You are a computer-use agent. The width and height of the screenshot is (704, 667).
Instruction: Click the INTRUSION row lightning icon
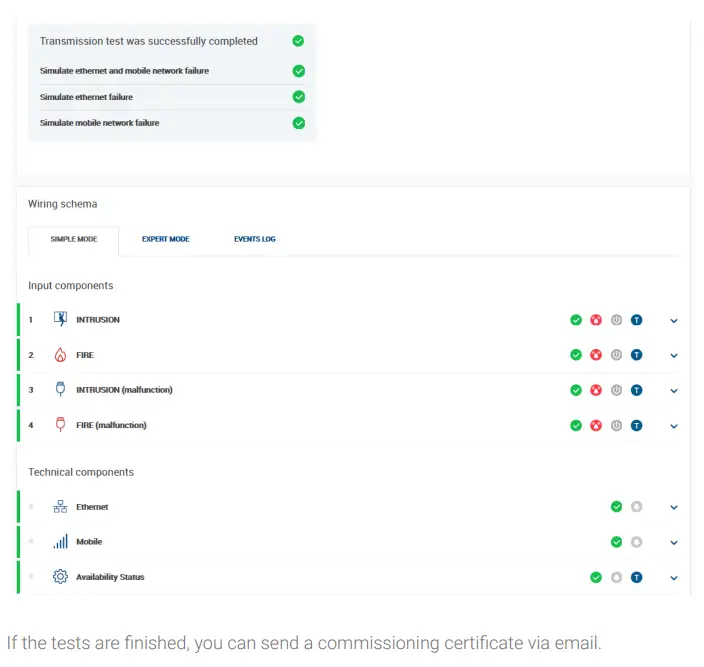60,320
